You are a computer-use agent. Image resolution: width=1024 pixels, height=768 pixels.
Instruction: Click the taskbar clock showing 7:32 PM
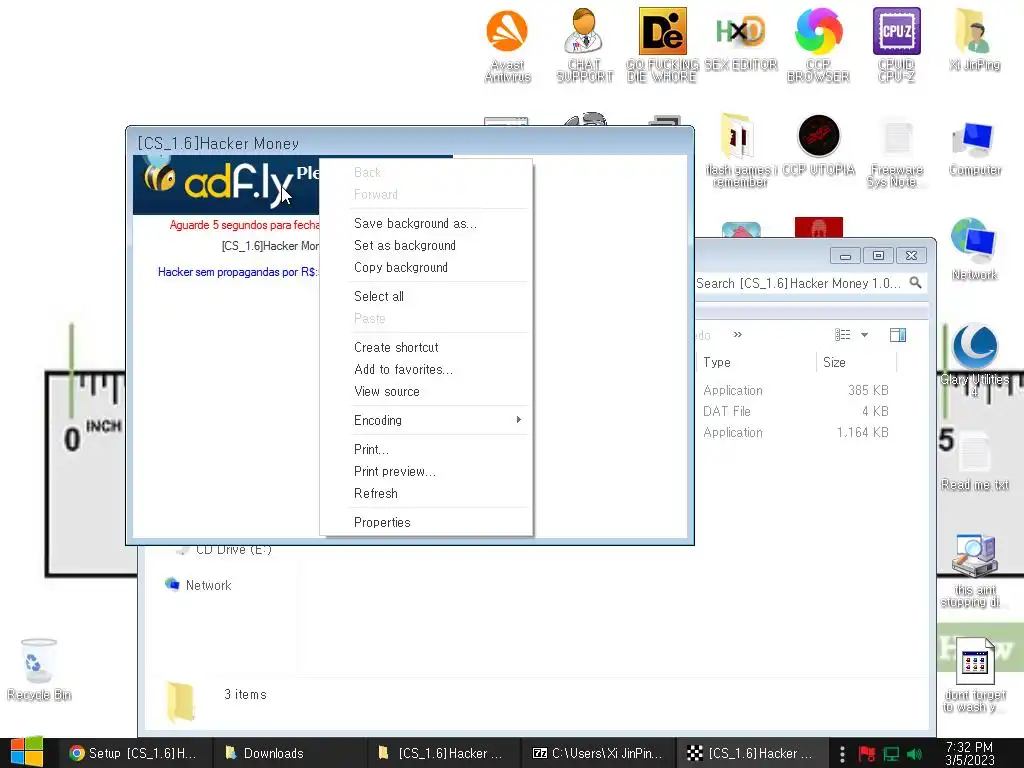[x=970, y=754]
